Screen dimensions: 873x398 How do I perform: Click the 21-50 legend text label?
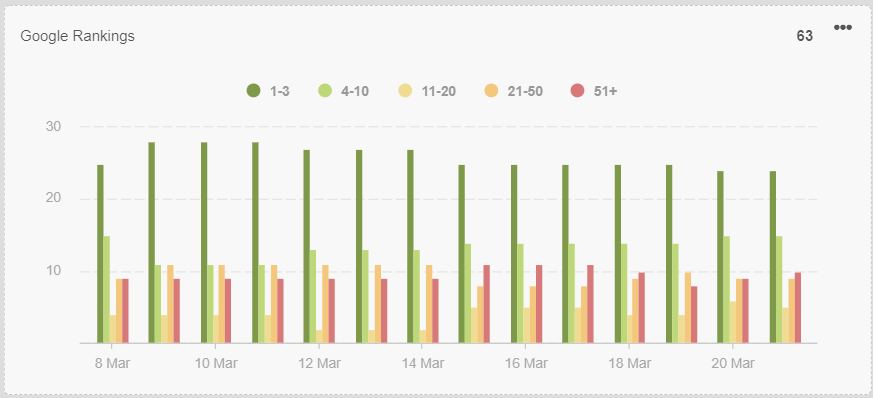(x=525, y=91)
